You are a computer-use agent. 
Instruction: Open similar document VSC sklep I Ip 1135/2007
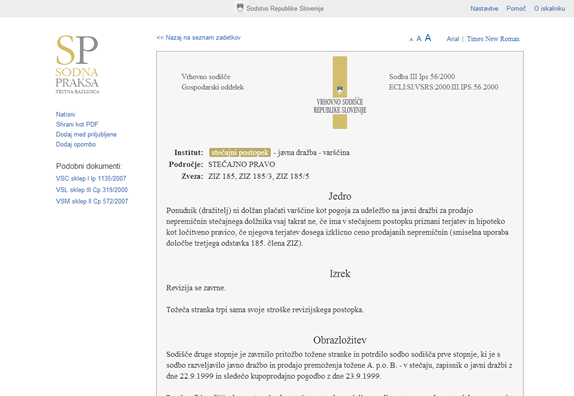point(91,178)
